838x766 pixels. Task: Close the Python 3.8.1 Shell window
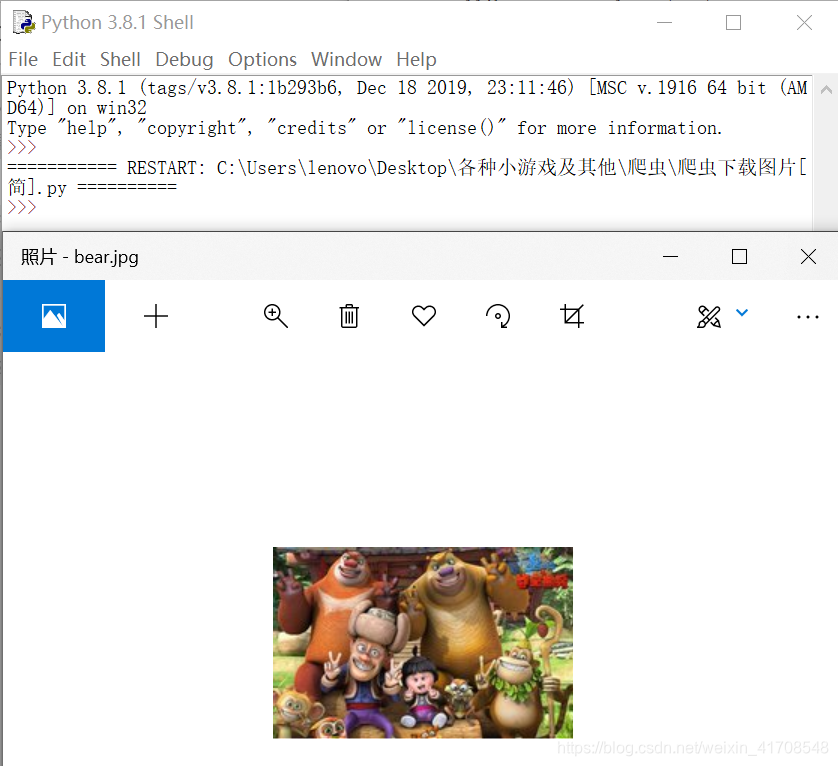point(804,22)
